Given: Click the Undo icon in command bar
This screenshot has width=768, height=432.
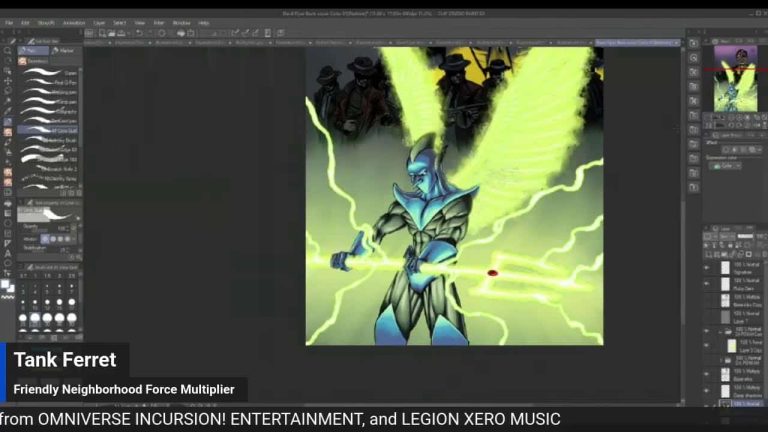Looking at the screenshot, I should tap(139, 33).
